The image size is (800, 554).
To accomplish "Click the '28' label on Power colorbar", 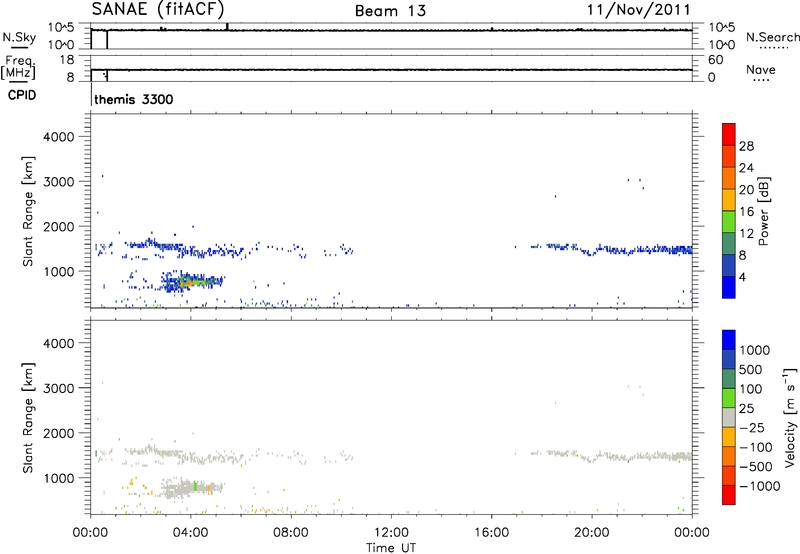I will click(x=746, y=146).
